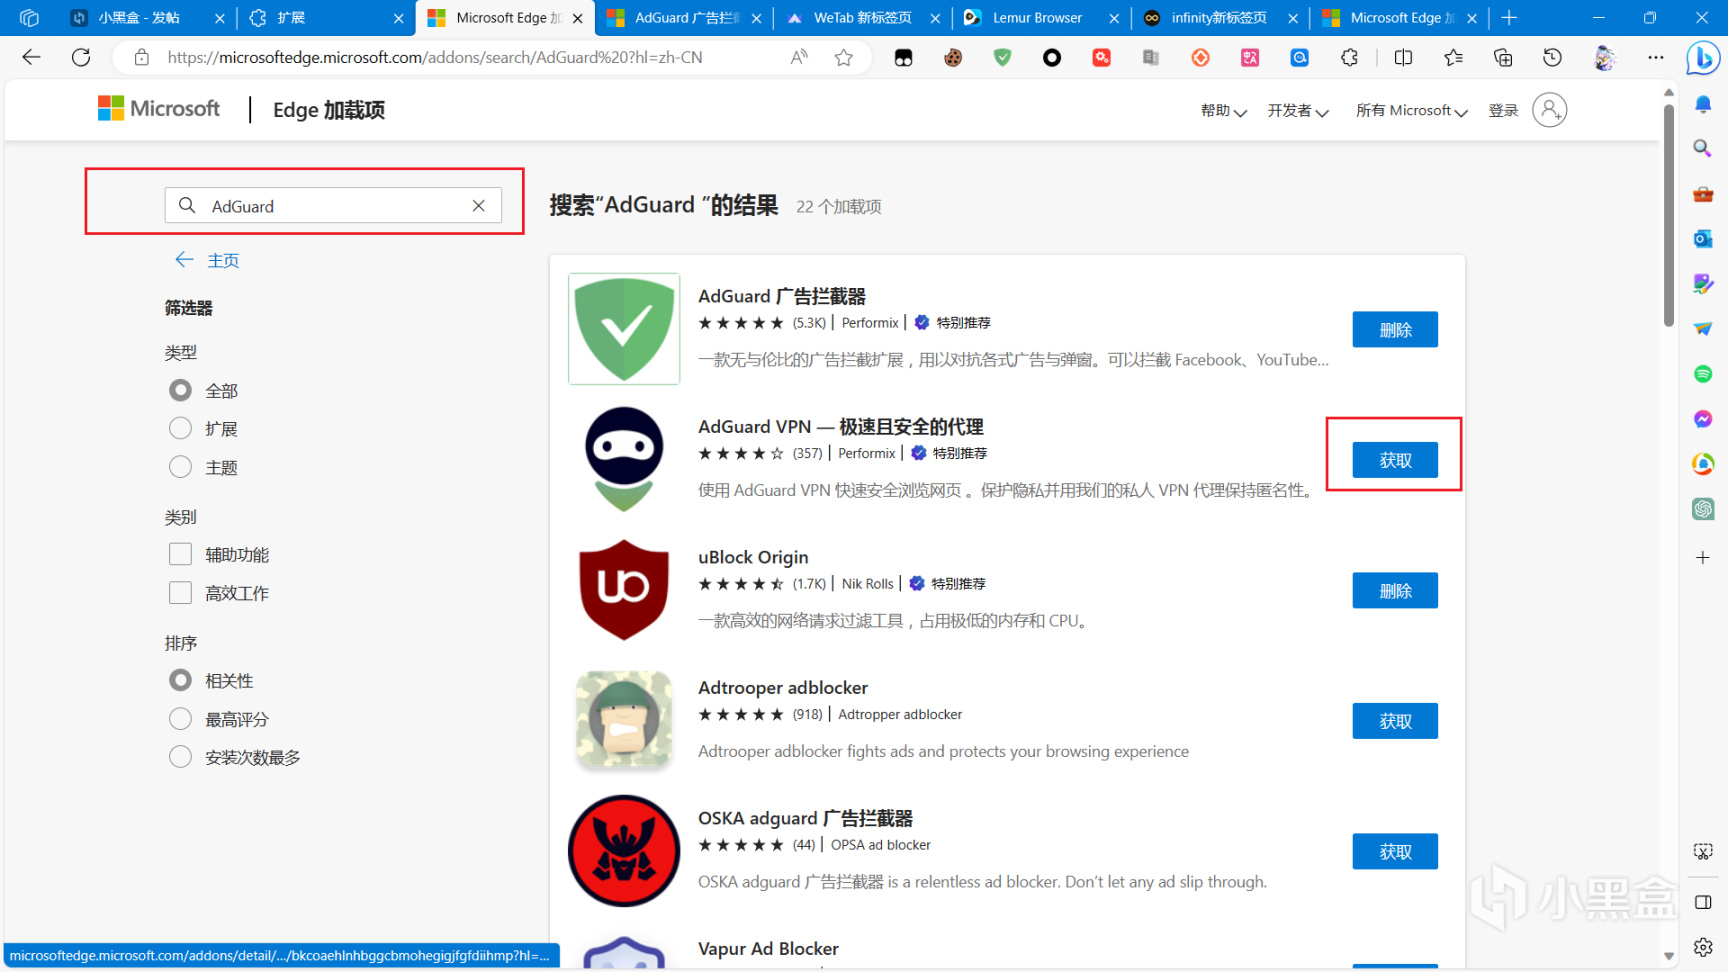
Task: Select the 主题 type radio button
Action: 180,467
